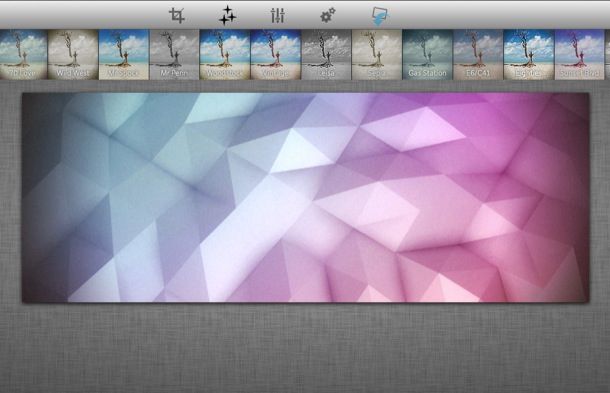Apply the 70 Love filter
This screenshot has width=610, height=393.
[23, 54]
